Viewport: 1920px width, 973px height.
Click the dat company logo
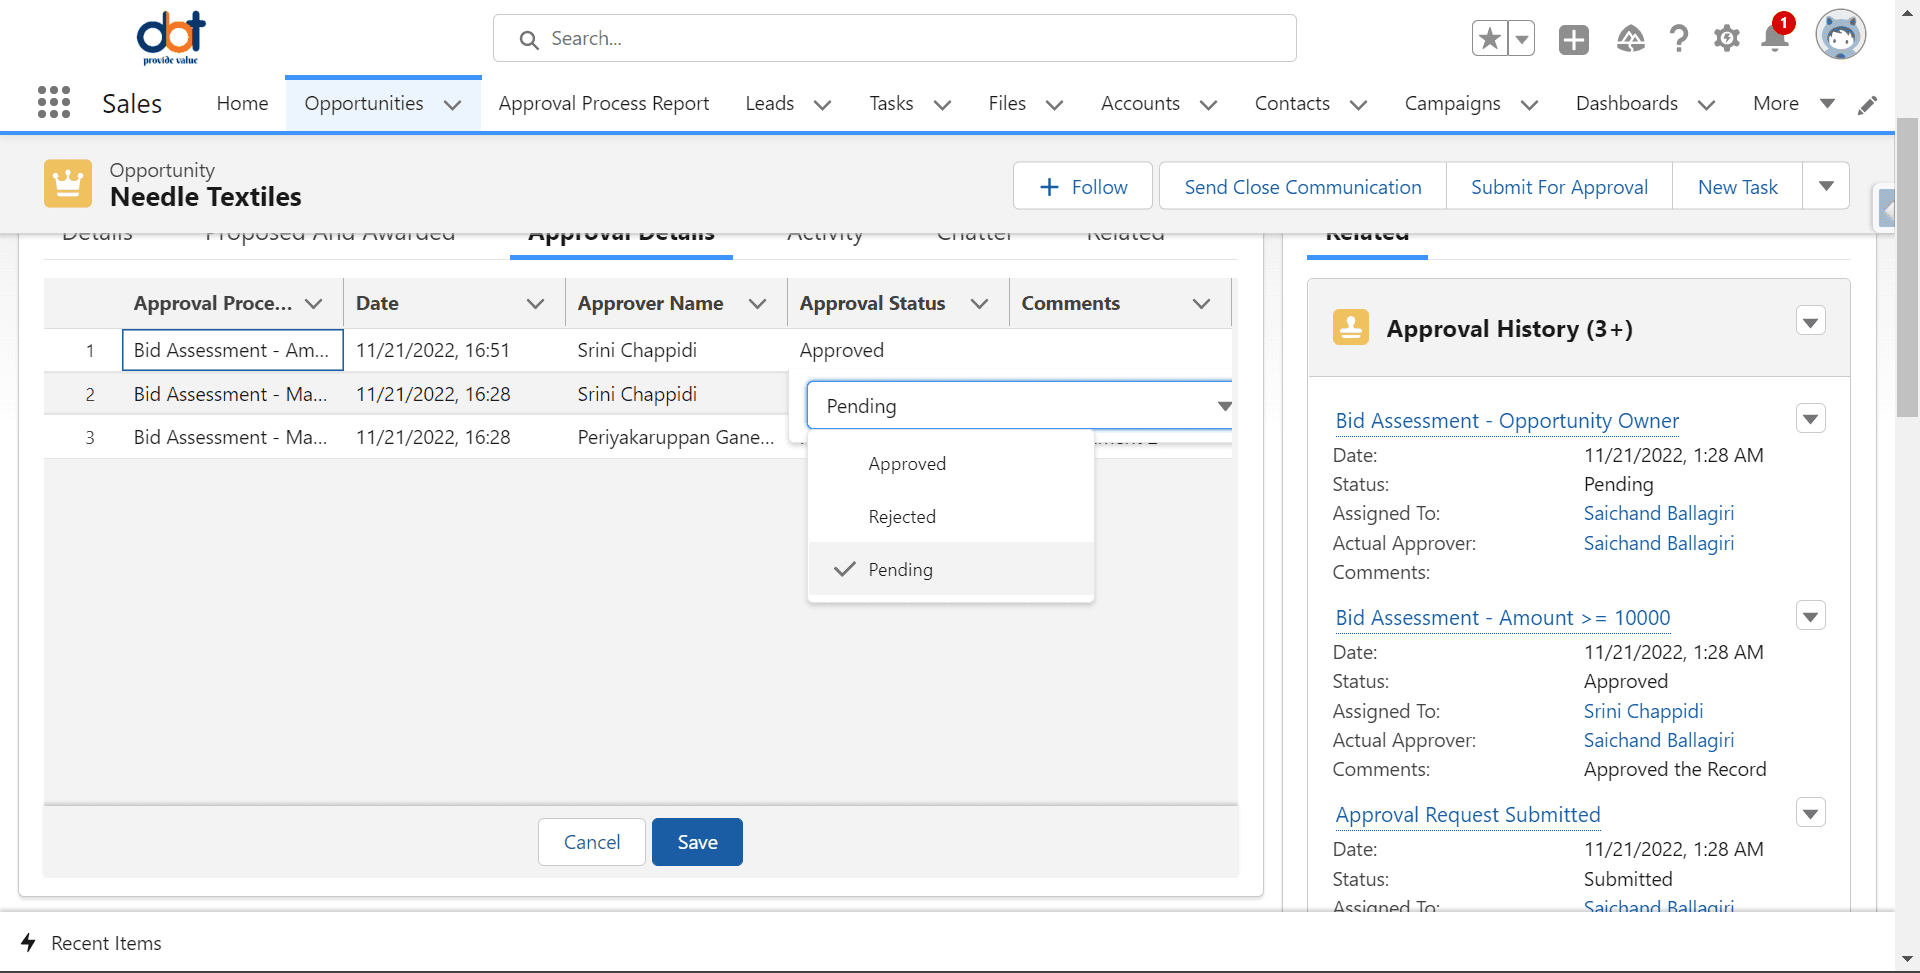[171, 38]
